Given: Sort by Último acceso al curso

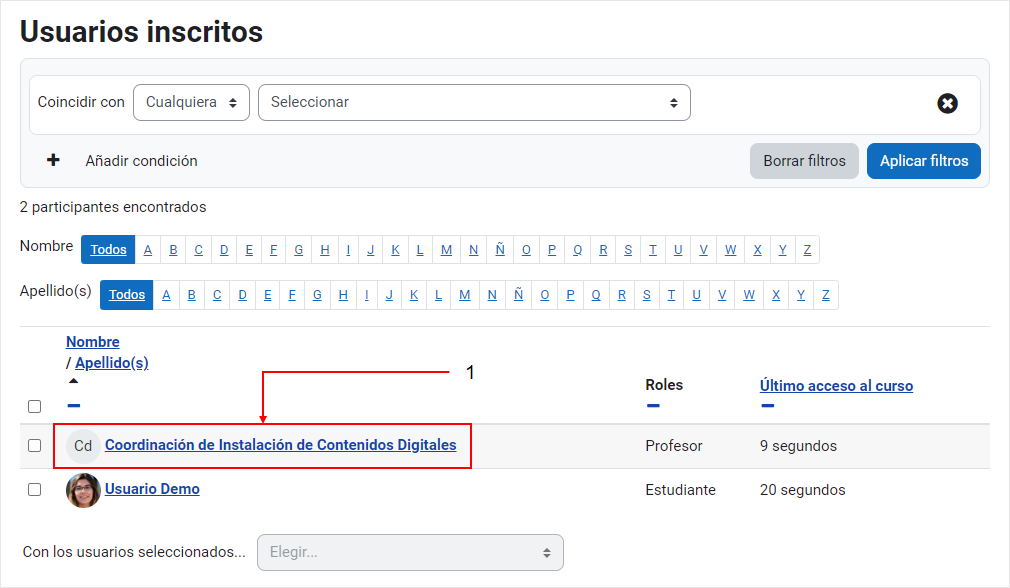Looking at the screenshot, I should (x=836, y=386).
